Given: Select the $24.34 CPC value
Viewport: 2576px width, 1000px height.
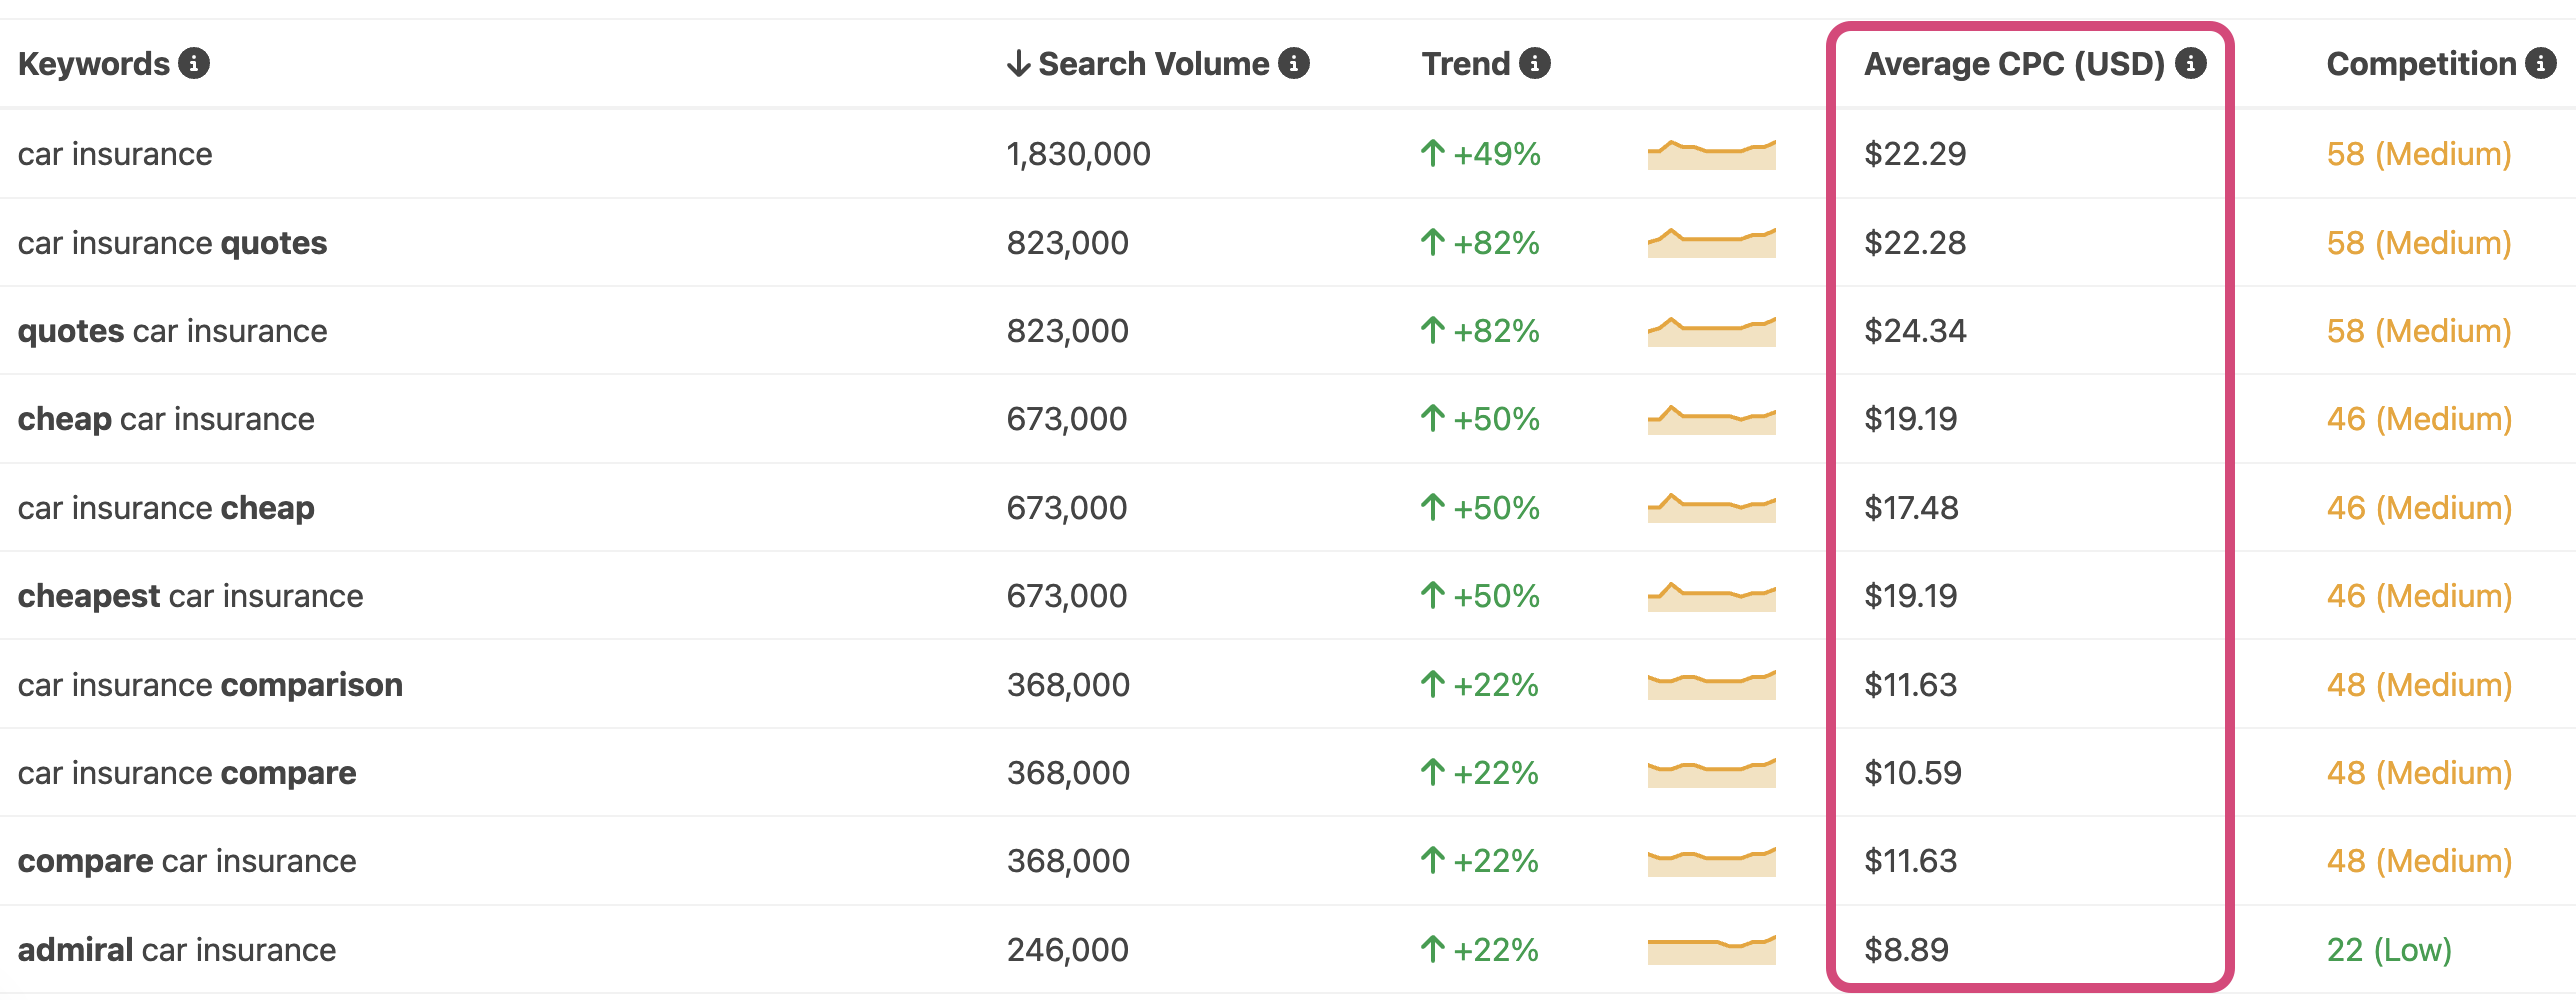Looking at the screenshot, I should (1915, 330).
